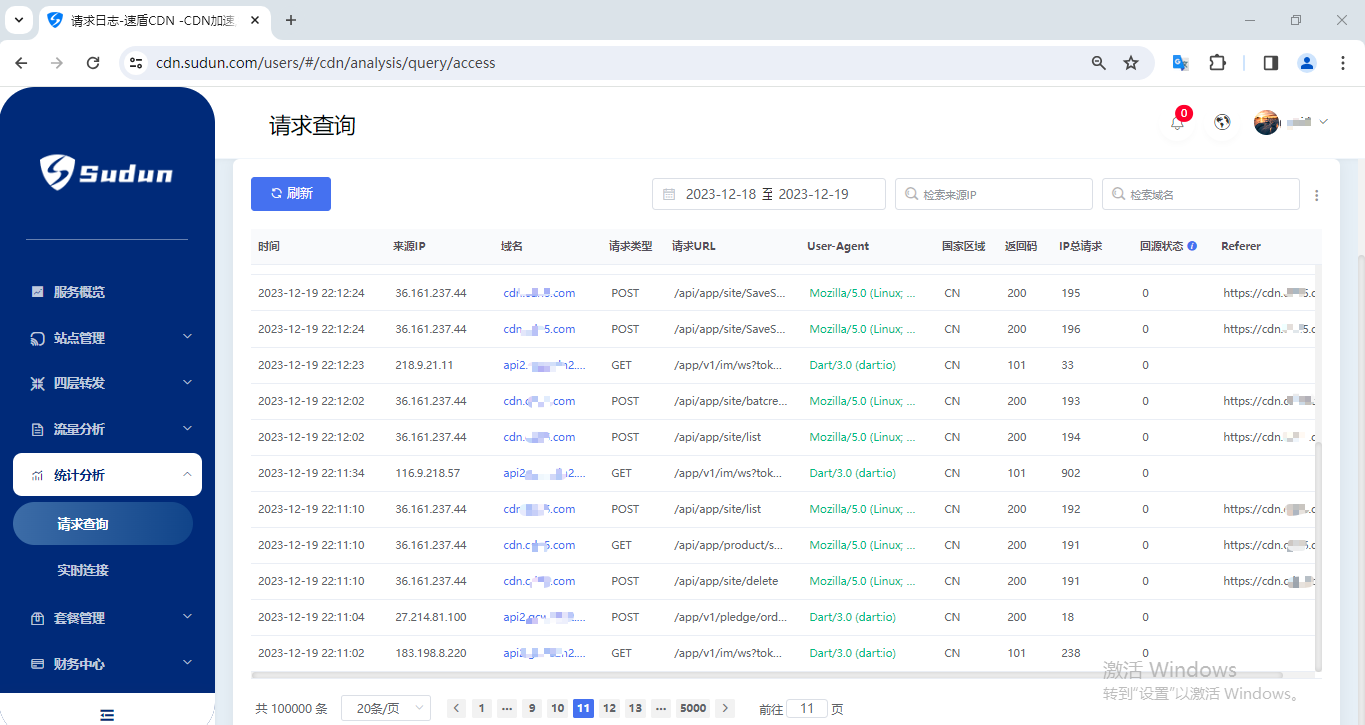Image resolution: width=1365 pixels, height=725 pixels.
Task: Open the date range picker field
Action: pos(768,194)
